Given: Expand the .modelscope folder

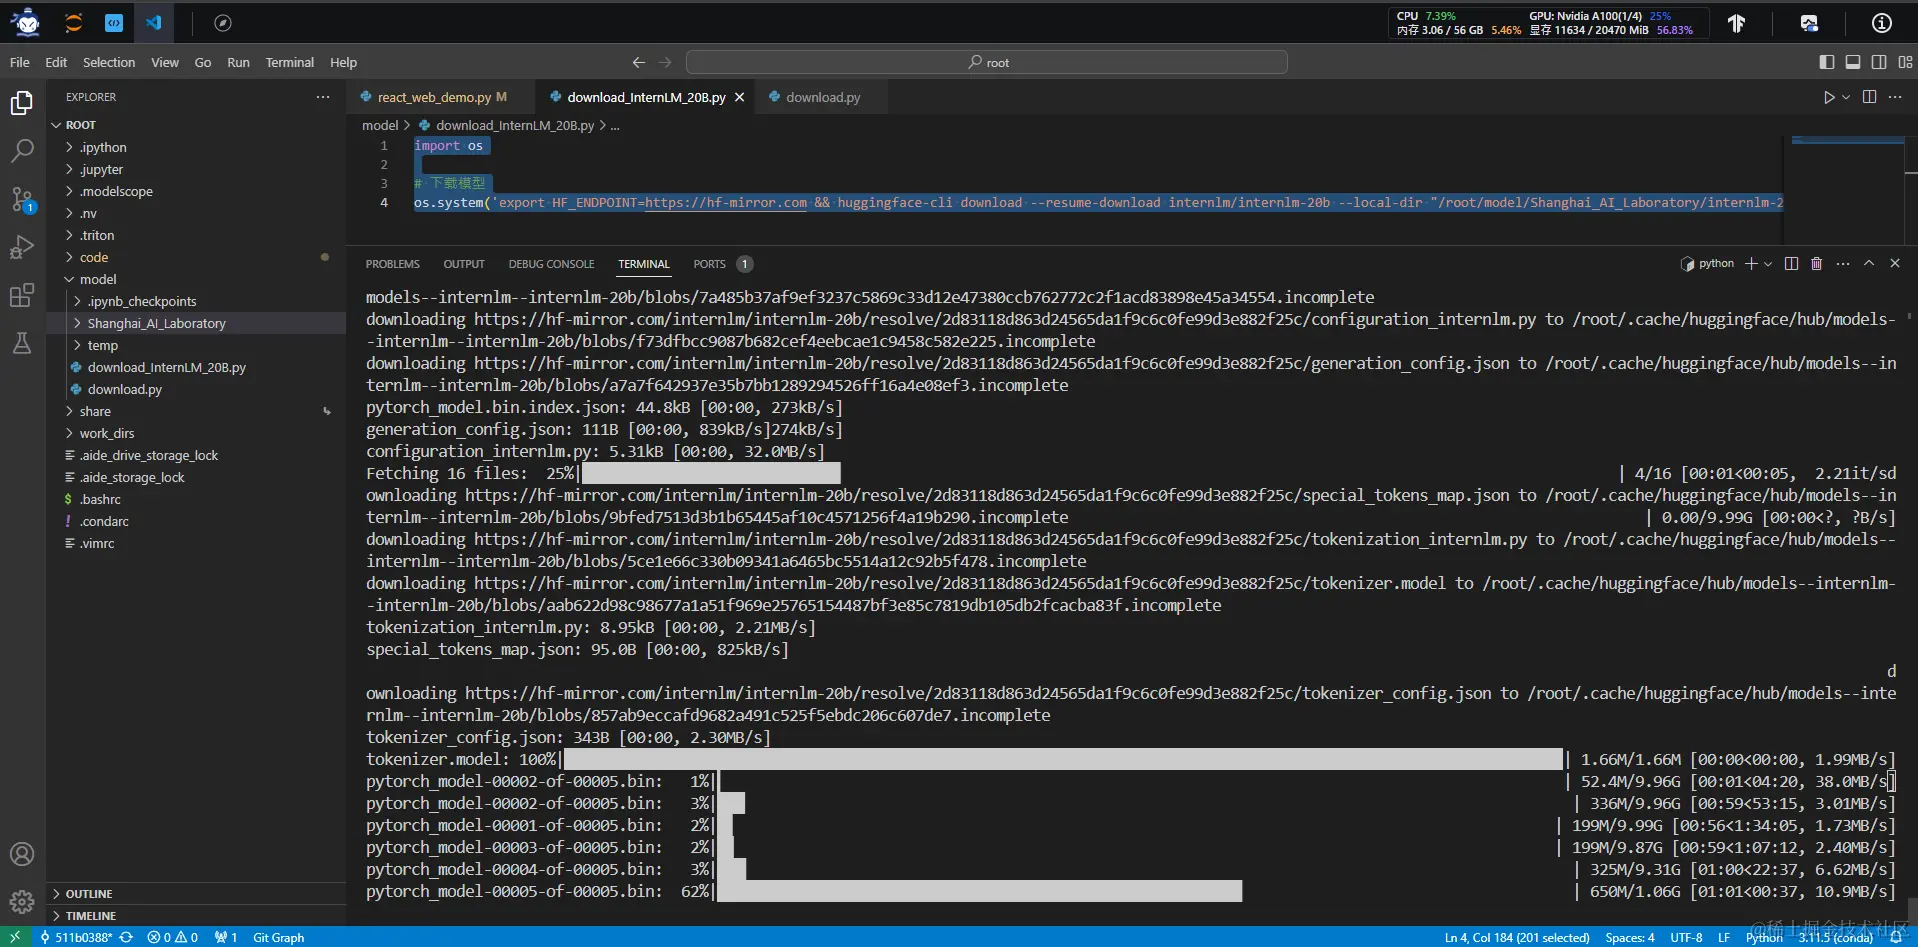Looking at the screenshot, I should pyautogui.click(x=196, y=191).
